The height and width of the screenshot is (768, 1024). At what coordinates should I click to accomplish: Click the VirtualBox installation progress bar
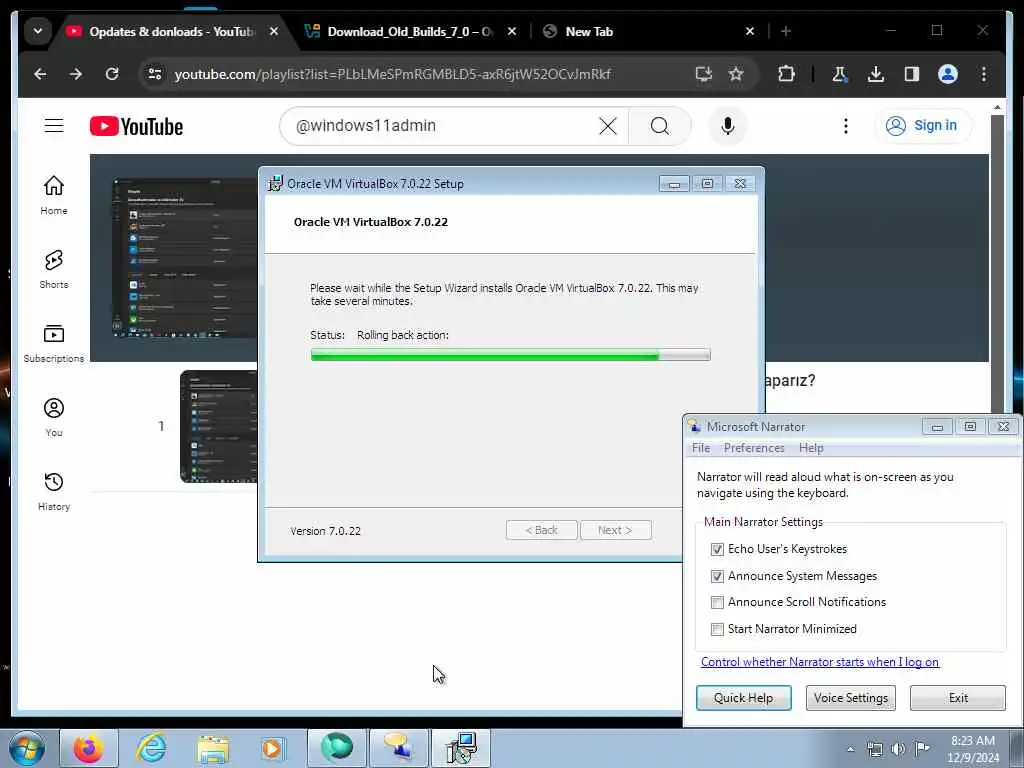(510, 355)
